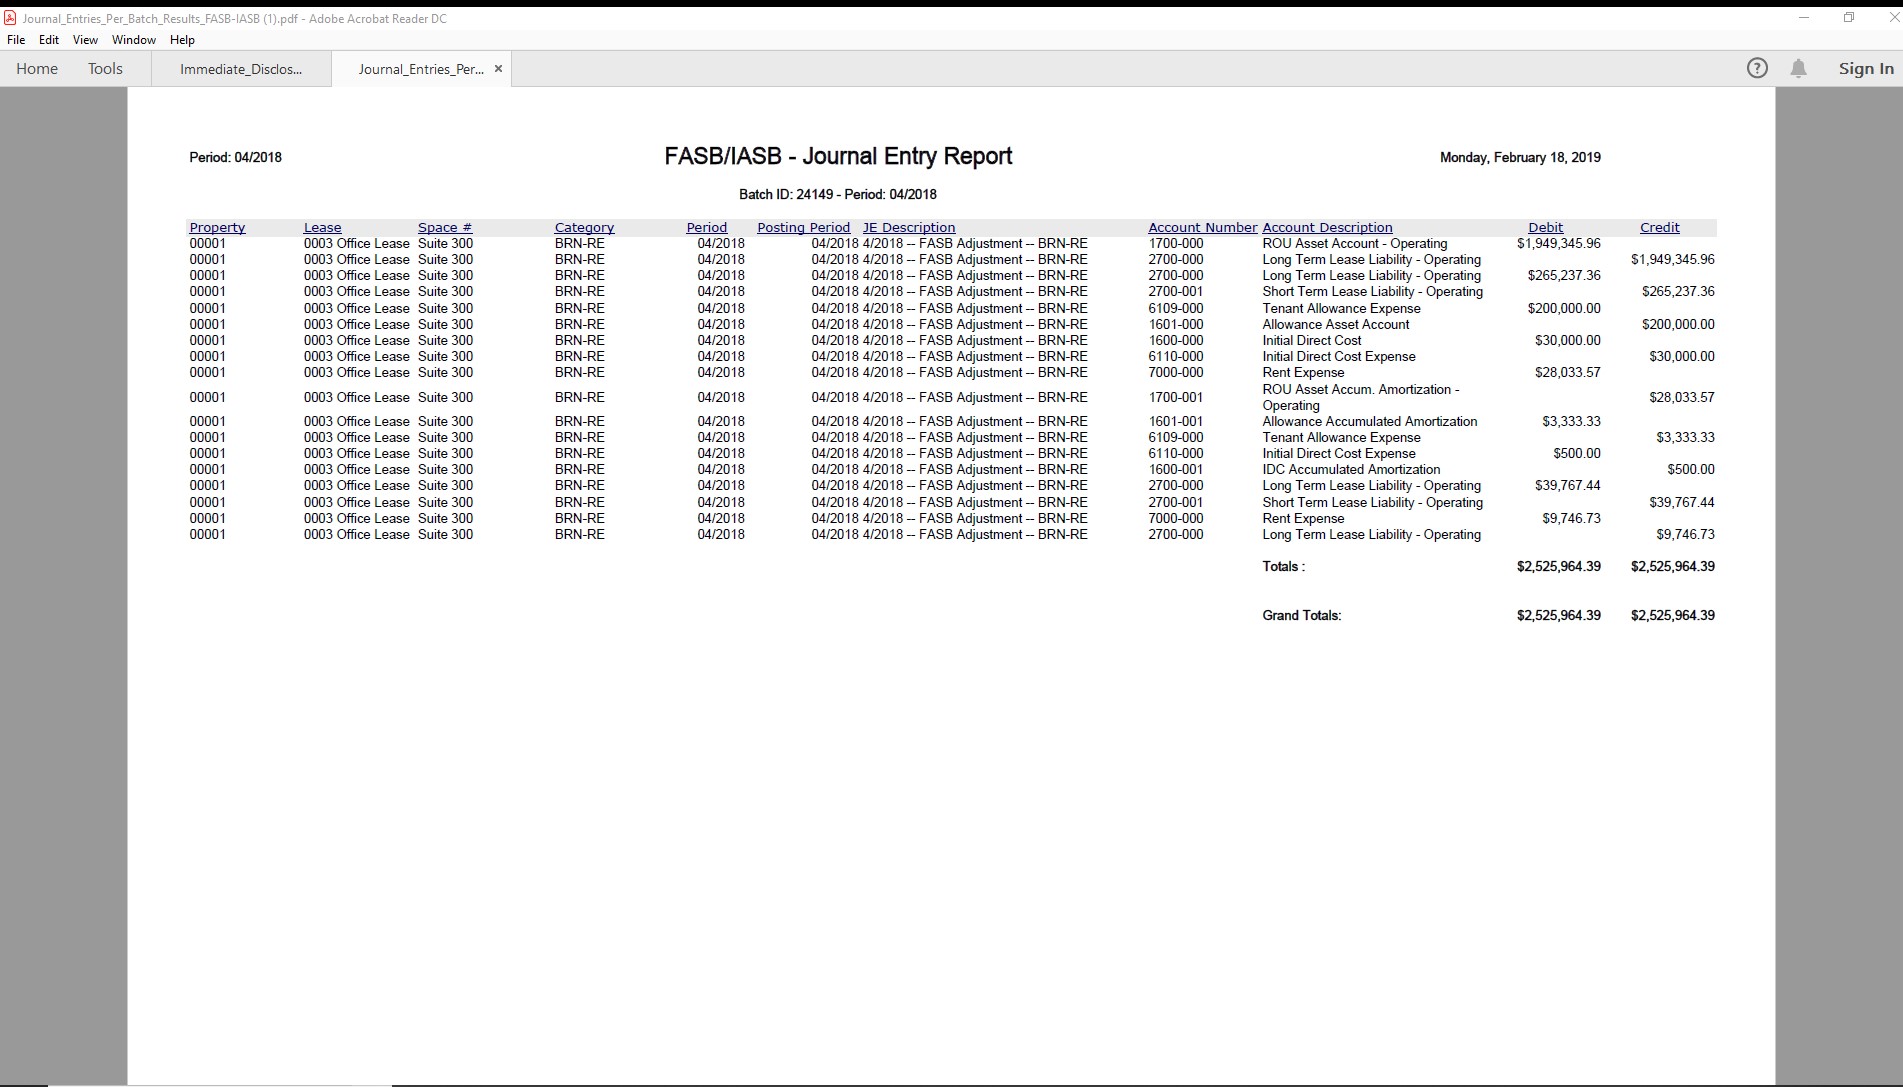Click the $28,033.57 debit amount
The height and width of the screenshot is (1087, 1903).
[1568, 373]
